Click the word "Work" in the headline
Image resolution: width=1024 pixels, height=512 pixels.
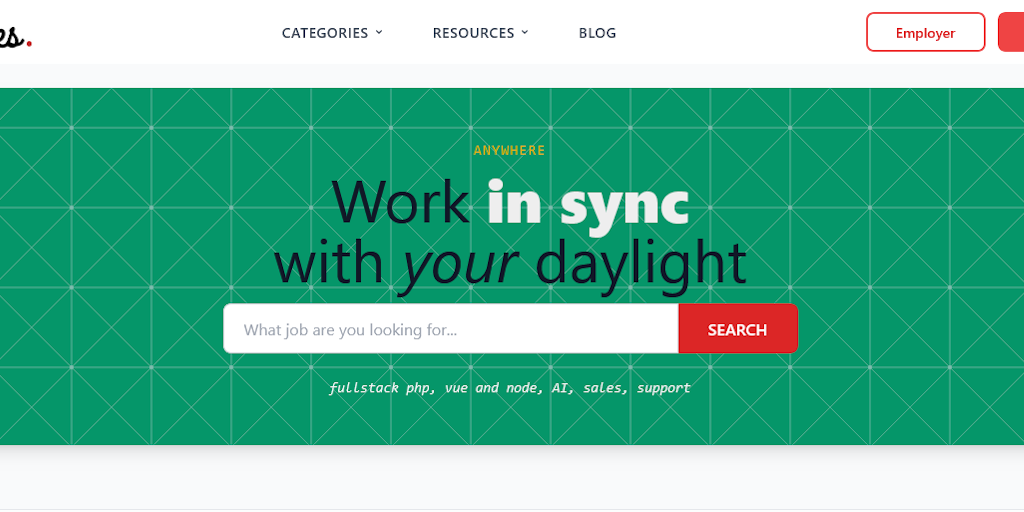pos(401,202)
